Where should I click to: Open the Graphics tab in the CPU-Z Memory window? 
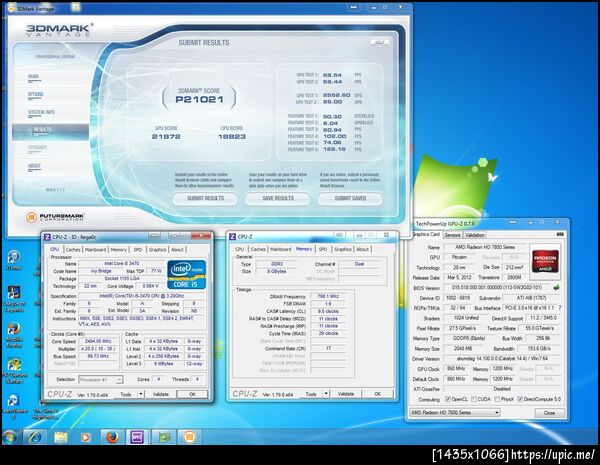pos(342,249)
